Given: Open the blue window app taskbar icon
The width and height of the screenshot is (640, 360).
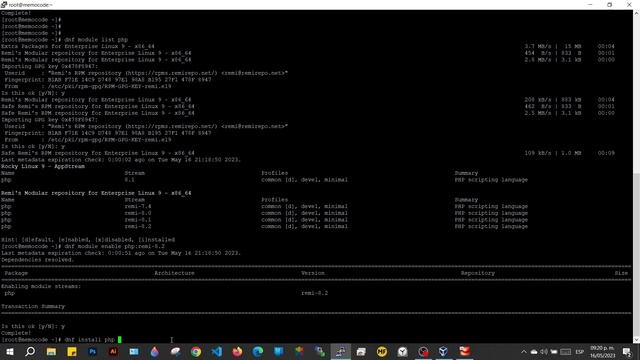Looking at the screenshot, I should coord(134,351).
